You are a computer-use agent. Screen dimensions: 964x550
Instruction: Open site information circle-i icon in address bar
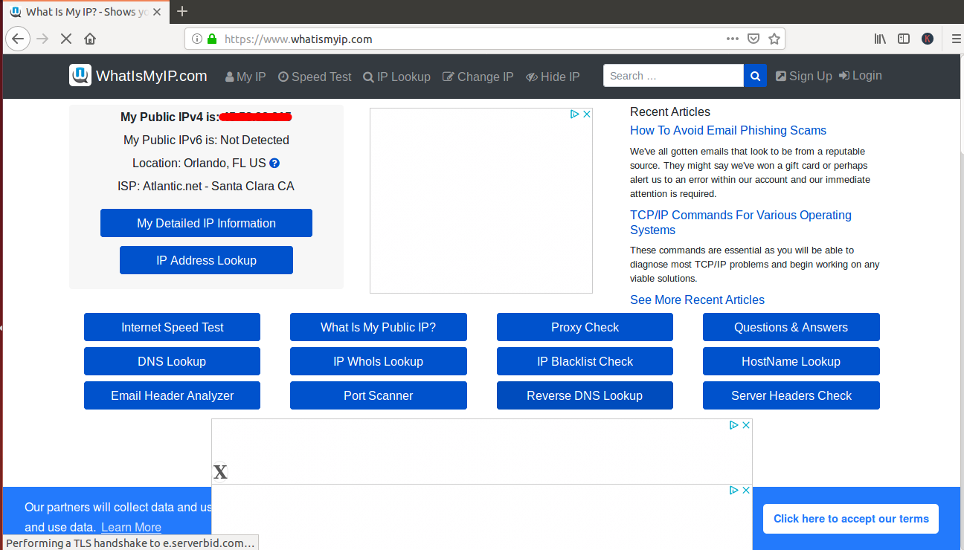tap(197, 39)
